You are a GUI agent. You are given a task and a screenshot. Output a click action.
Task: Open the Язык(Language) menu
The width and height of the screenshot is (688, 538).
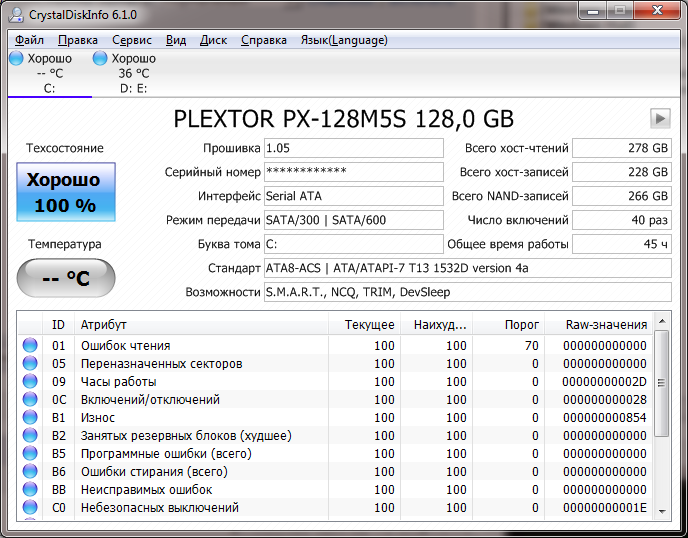[x=344, y=40]
